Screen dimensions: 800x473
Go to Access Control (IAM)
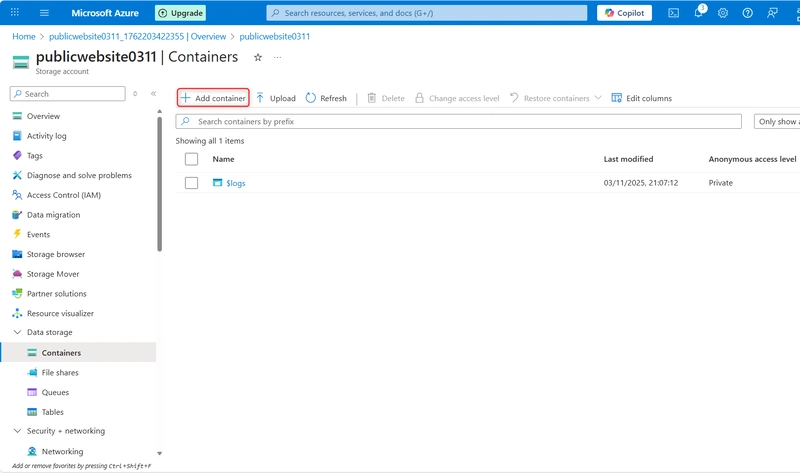pyautogui.click(x=63, y=195)
